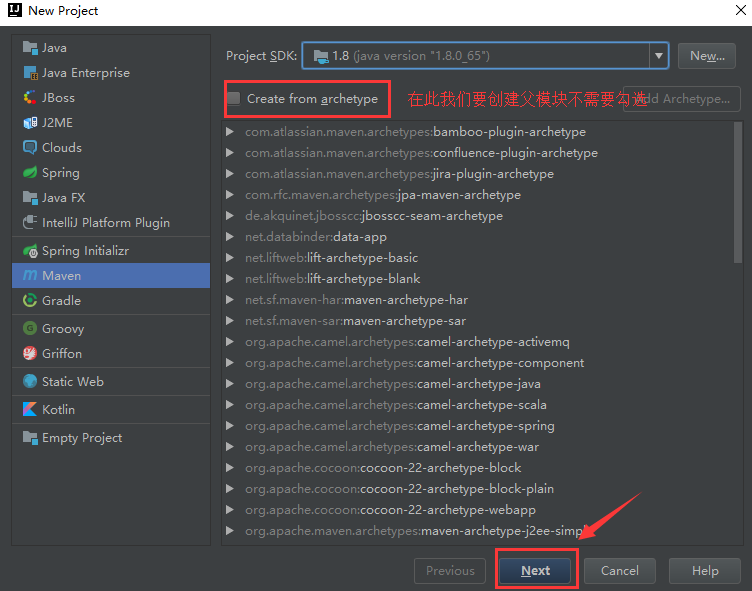
Task: Expand net.databinder data-app entry
Action: click(x=230, y=237)
